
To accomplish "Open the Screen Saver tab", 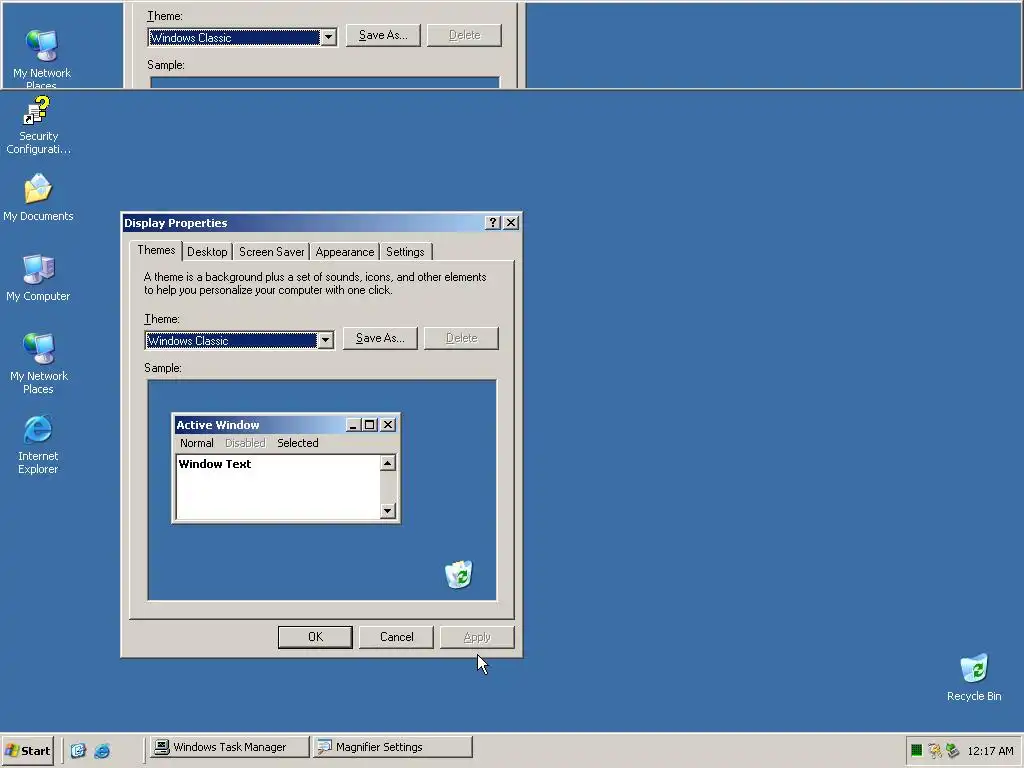I will tap(271, 252).
